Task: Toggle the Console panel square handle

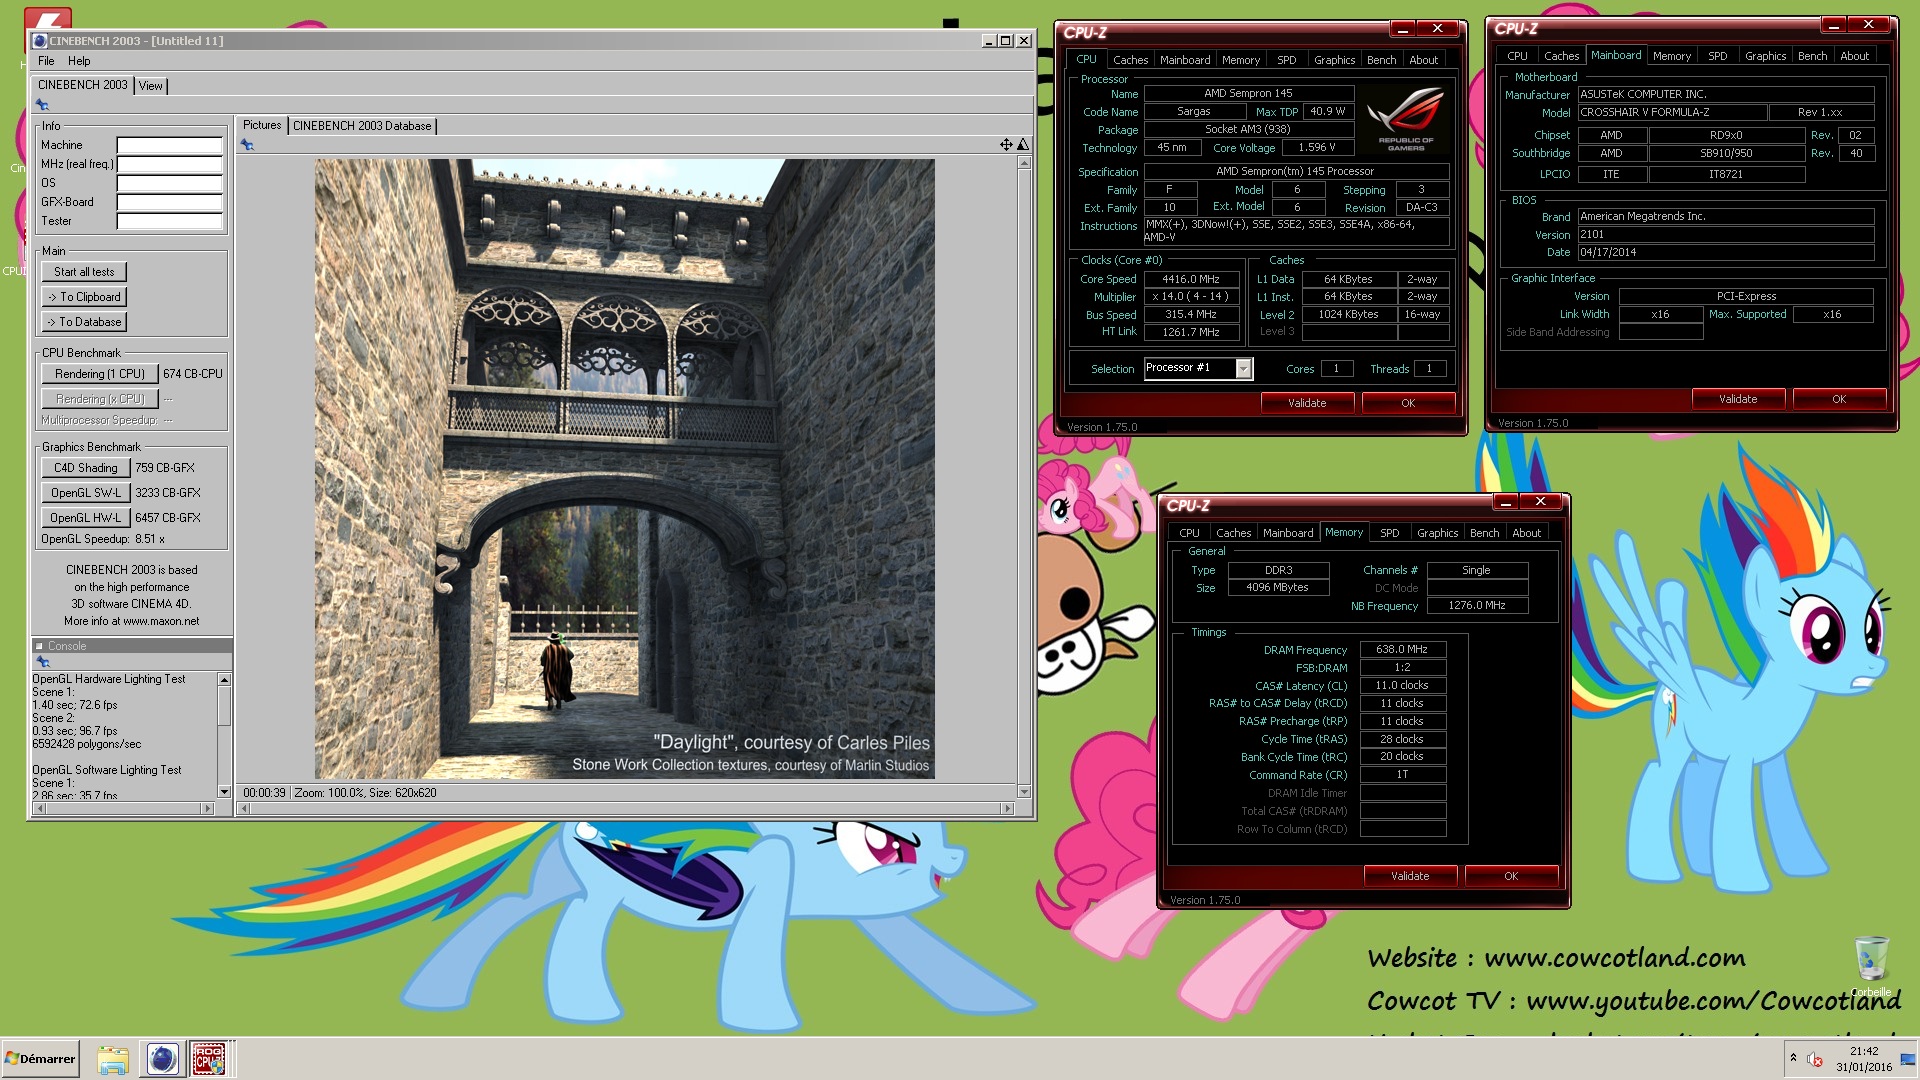Action: [40, 646]
